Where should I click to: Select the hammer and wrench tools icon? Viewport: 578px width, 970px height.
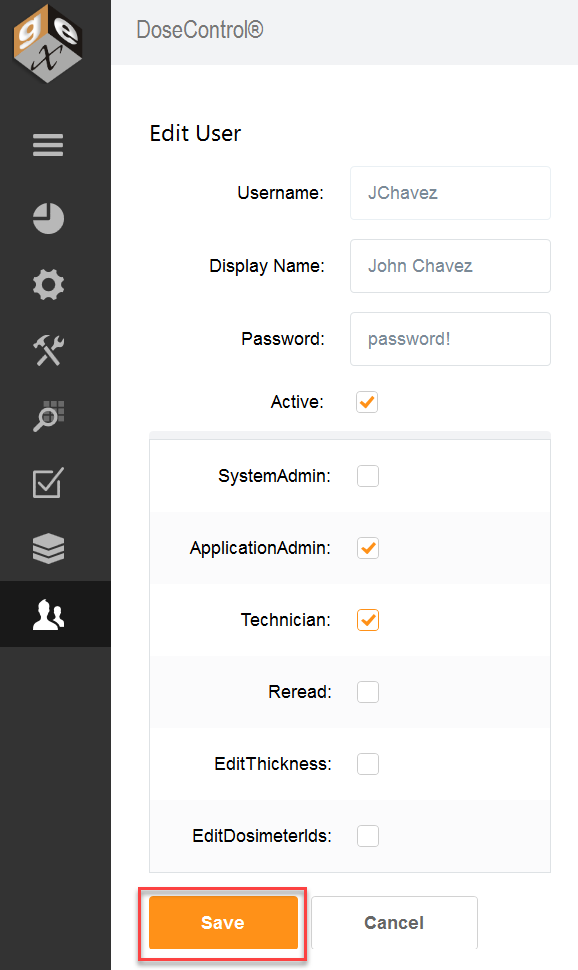pos(48,351)
